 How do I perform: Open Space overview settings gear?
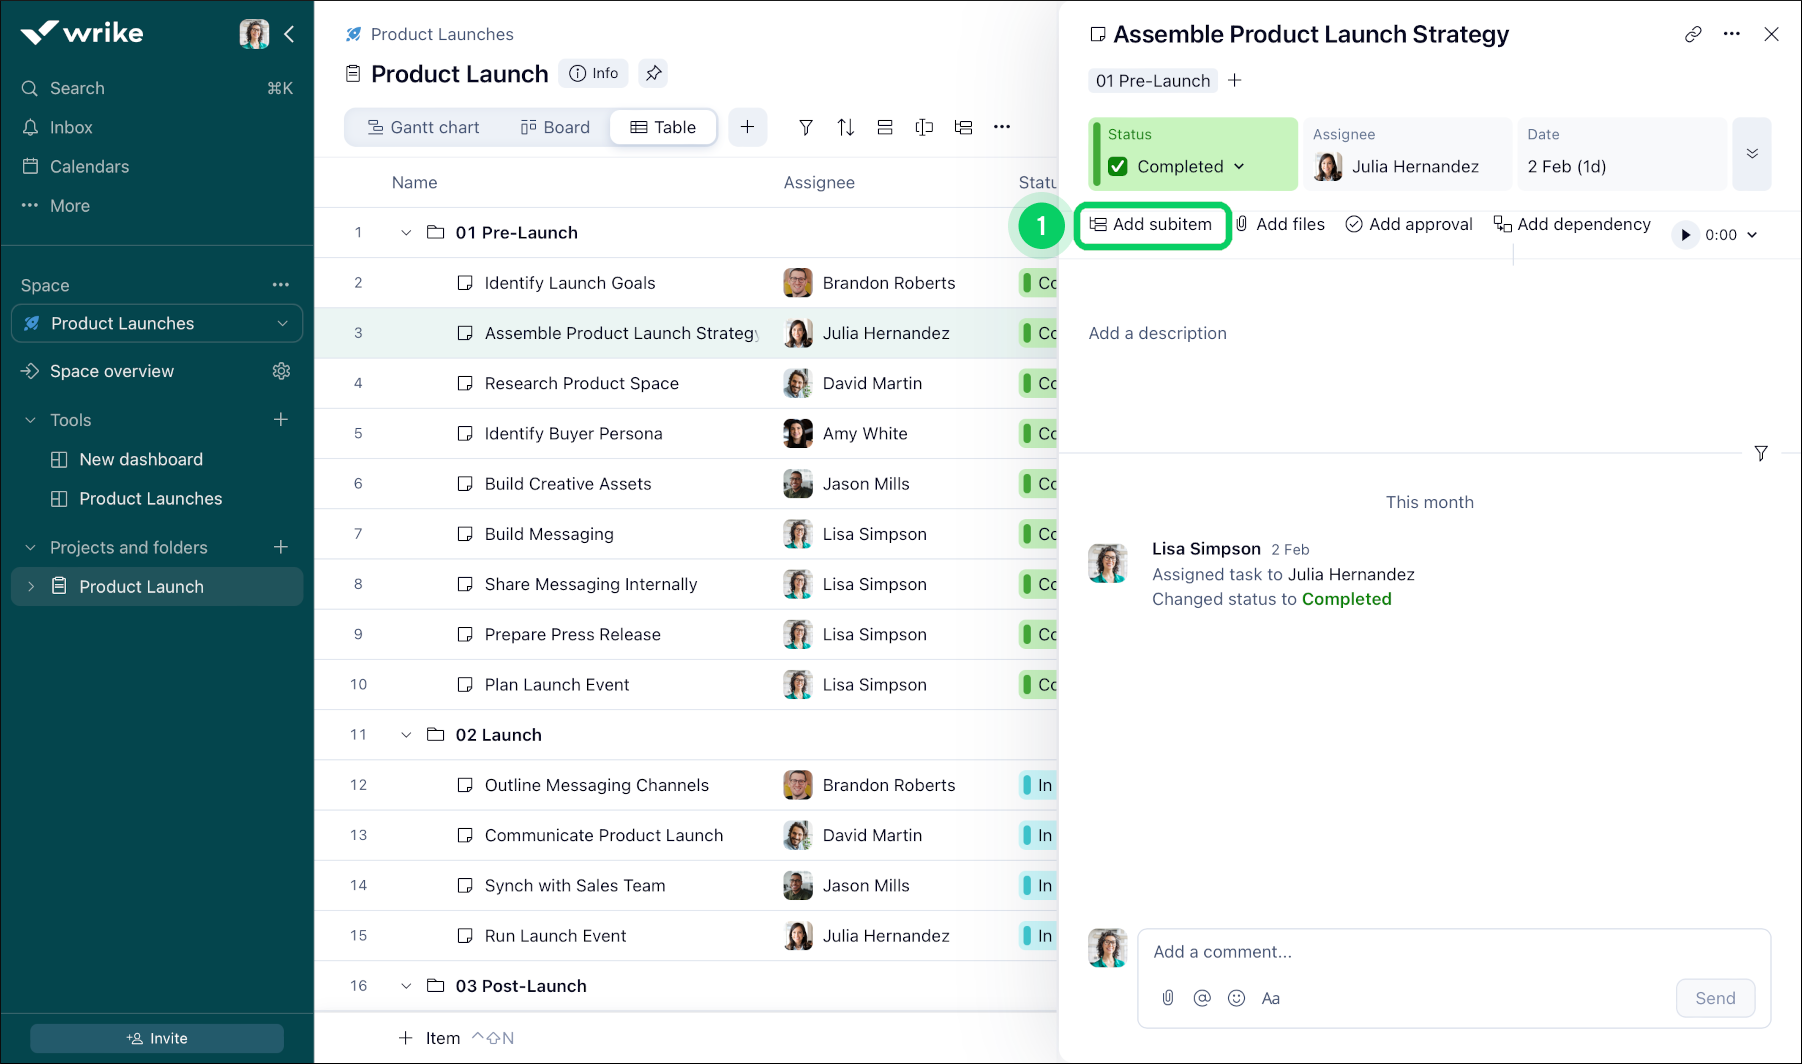[281, 371]
